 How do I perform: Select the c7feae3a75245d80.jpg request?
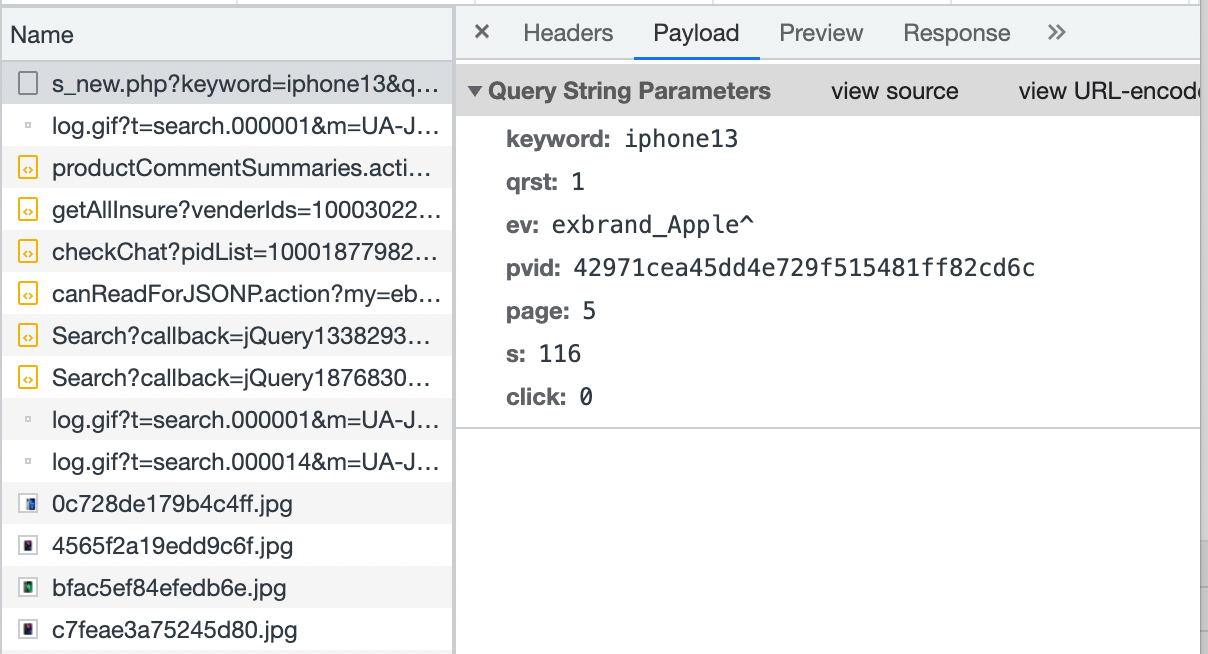click(x=226, y=630)
